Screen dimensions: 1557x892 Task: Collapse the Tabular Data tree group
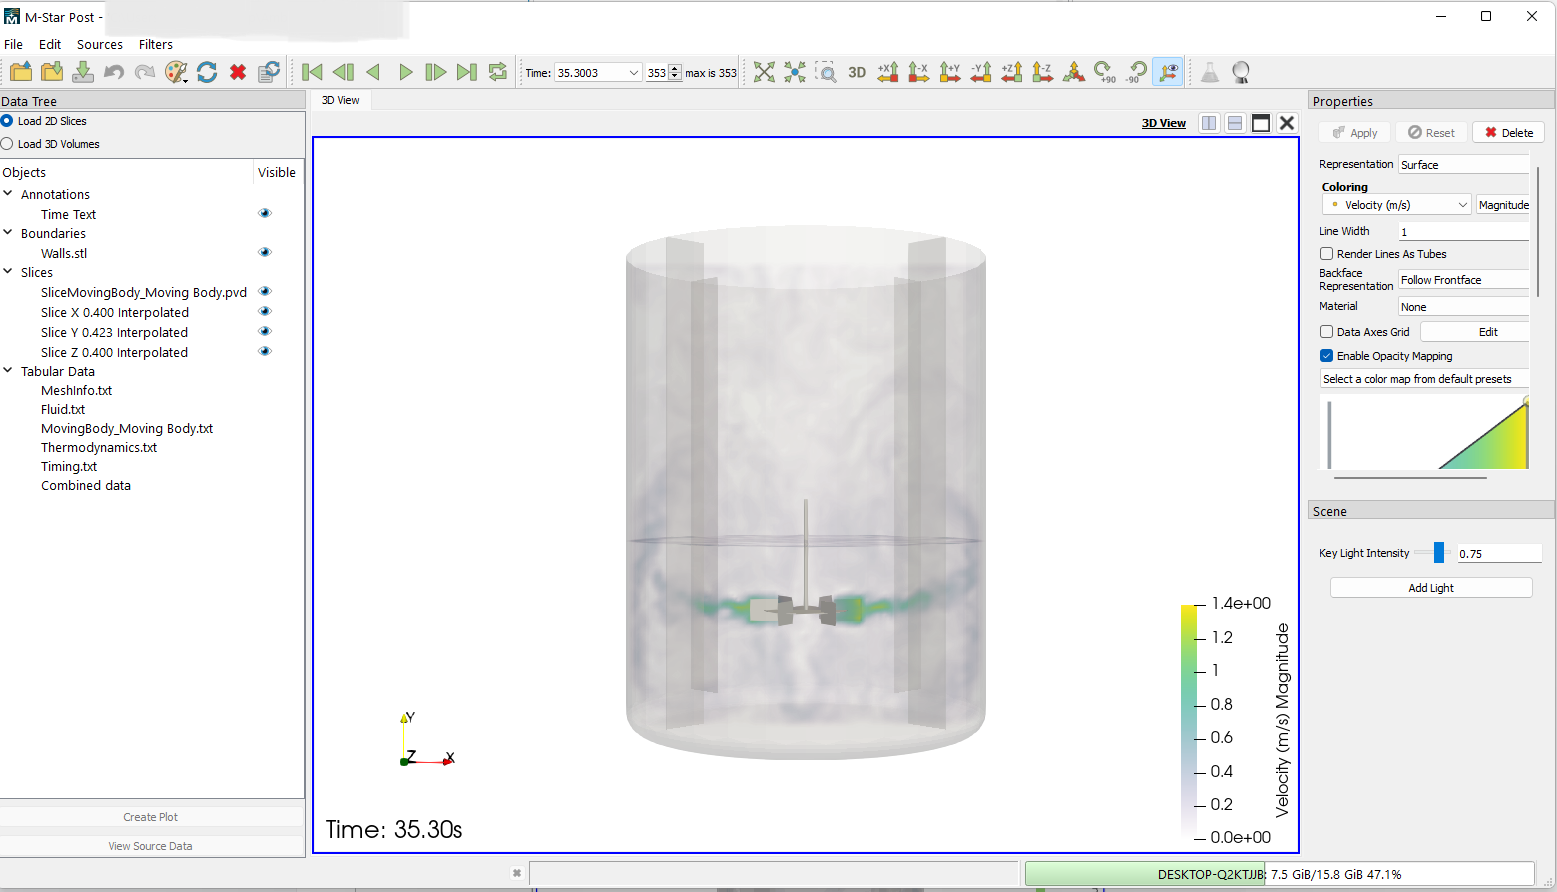8,371
